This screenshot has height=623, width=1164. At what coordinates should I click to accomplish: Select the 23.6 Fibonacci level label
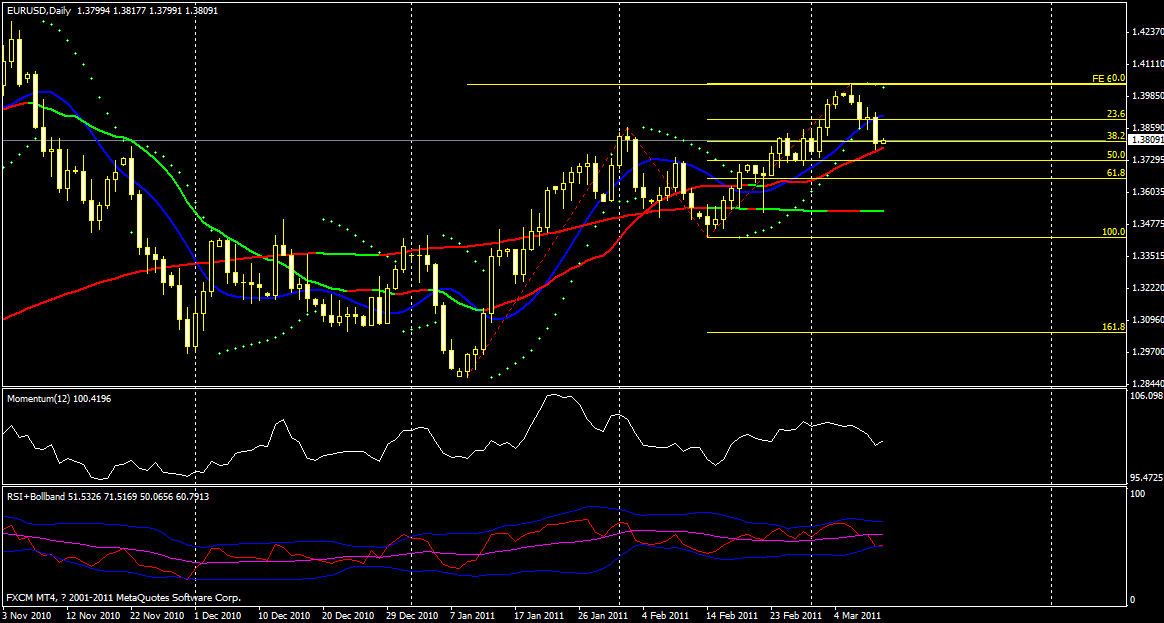click(1116, 114)
